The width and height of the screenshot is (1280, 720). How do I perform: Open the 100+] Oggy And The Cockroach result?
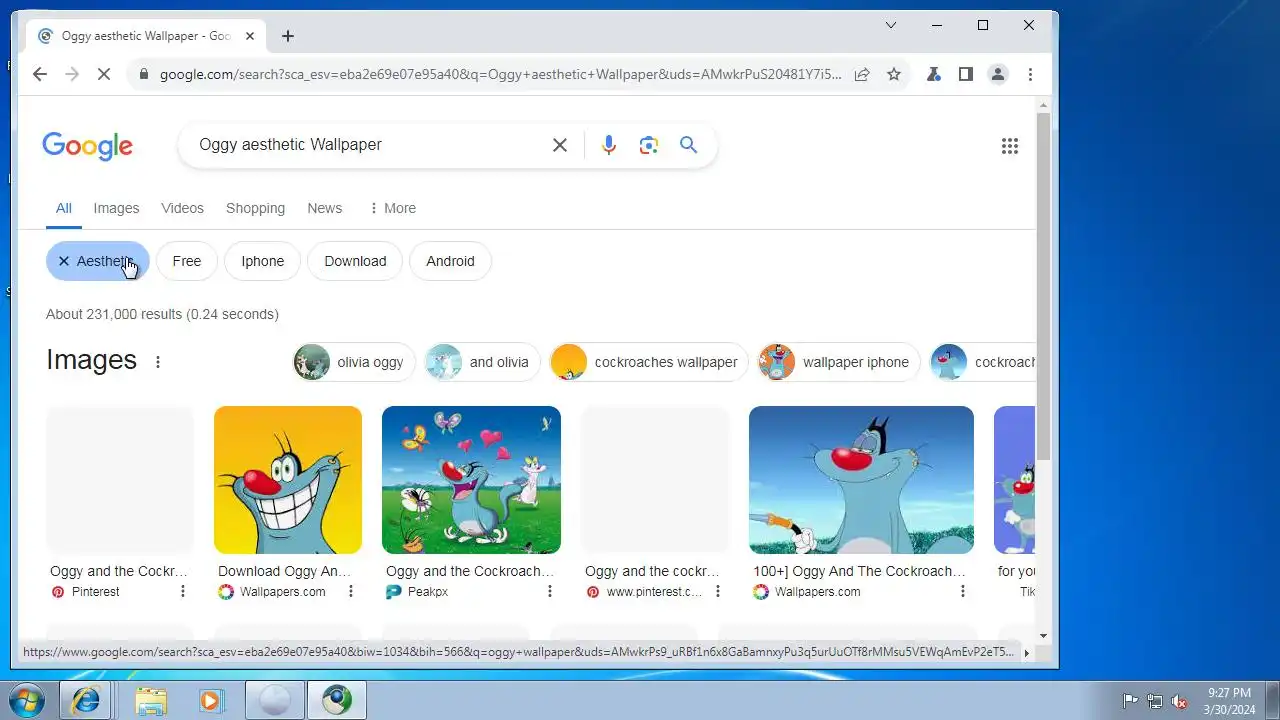[x=860, y=571]
